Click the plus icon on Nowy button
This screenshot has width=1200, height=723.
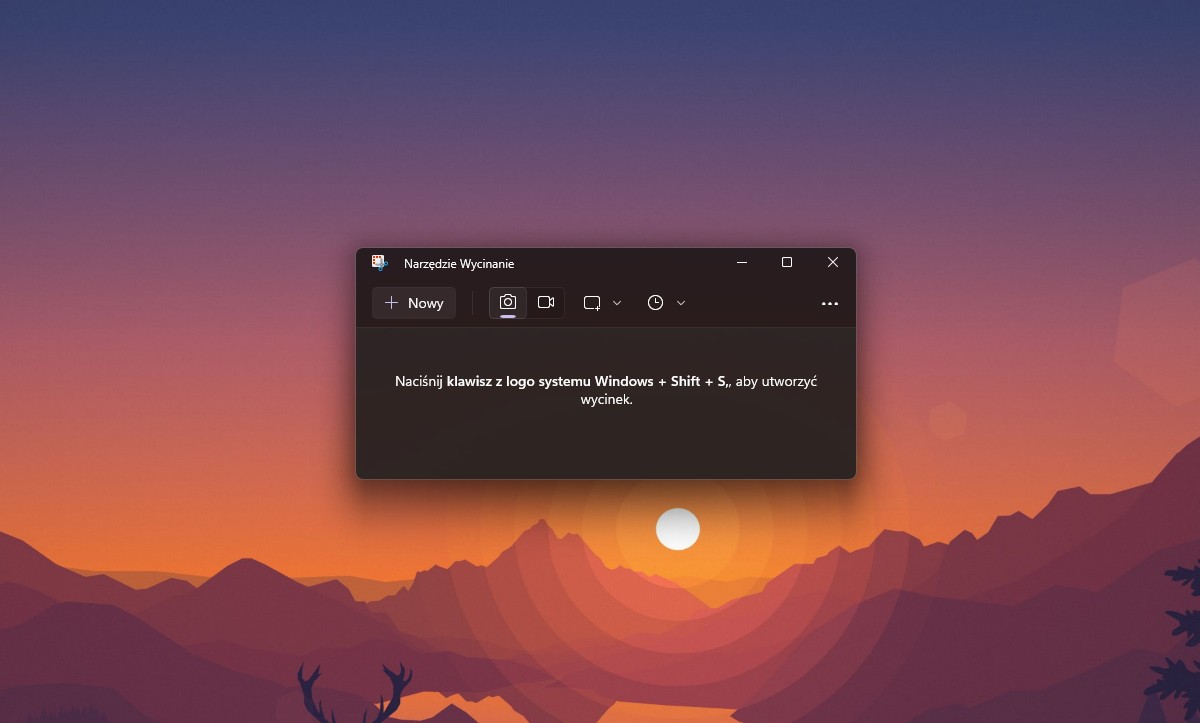coord(391,303)
